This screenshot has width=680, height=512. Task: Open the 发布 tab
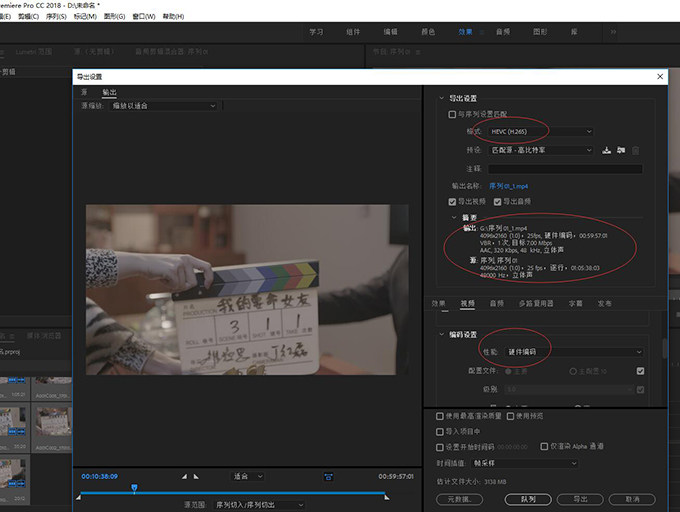605,303
